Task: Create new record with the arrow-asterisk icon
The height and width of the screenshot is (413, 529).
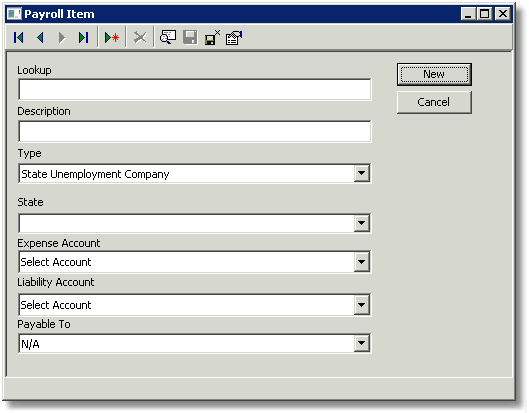Action: [x=112, y=37]
